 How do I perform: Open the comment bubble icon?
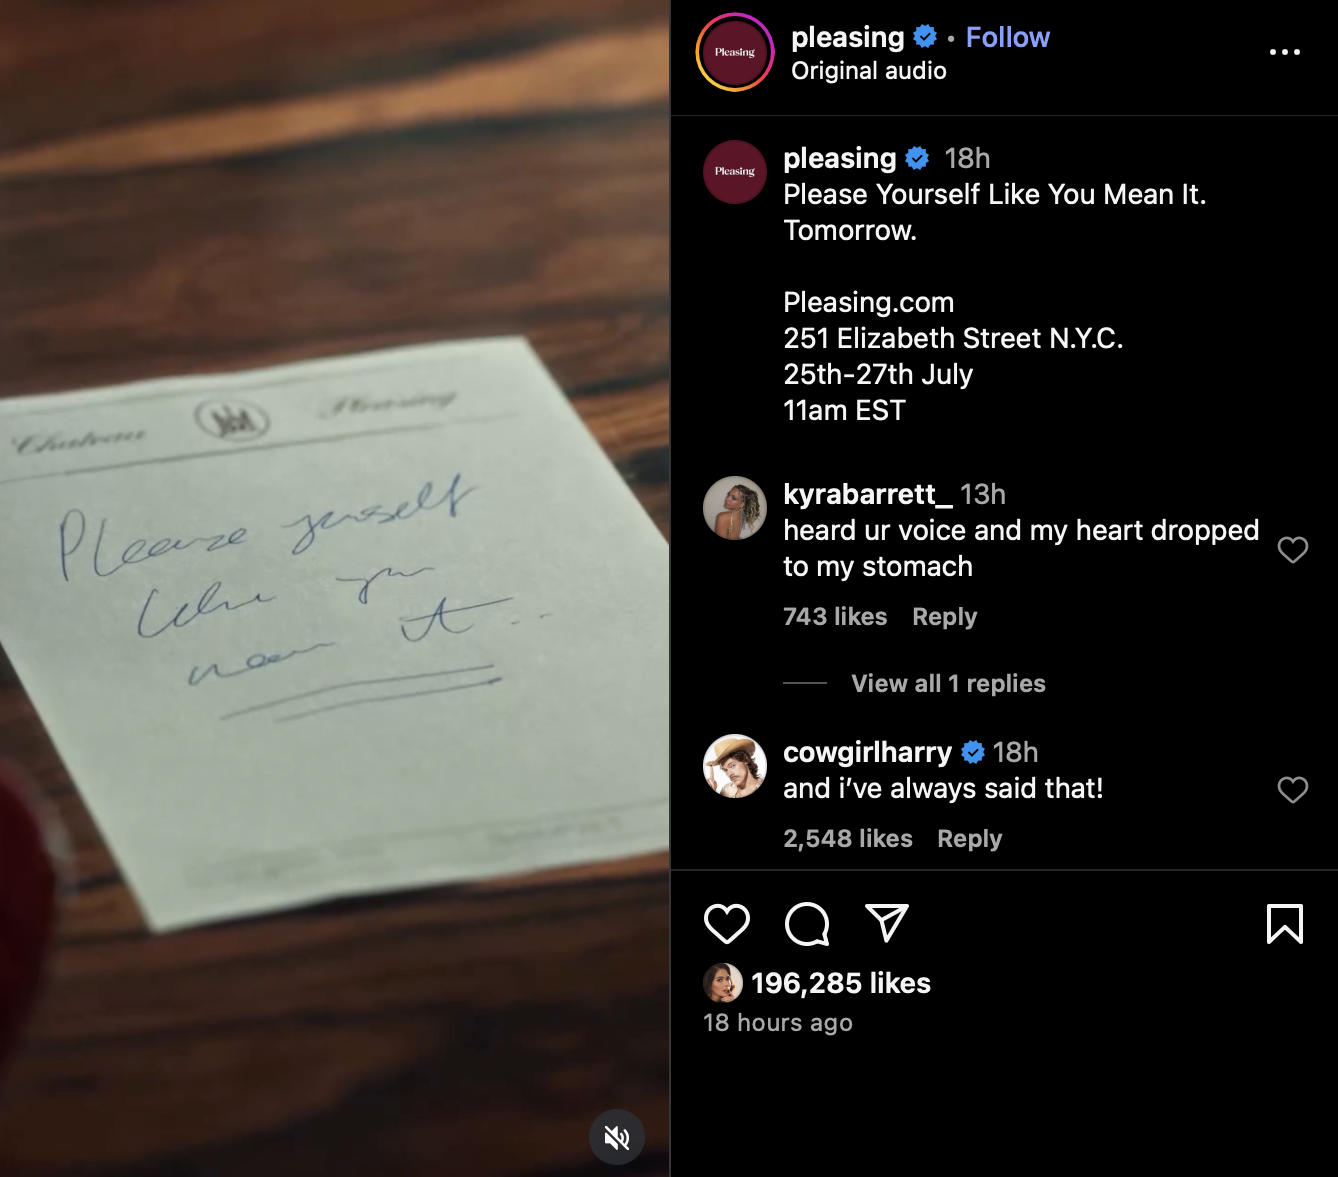click(807, 924)
